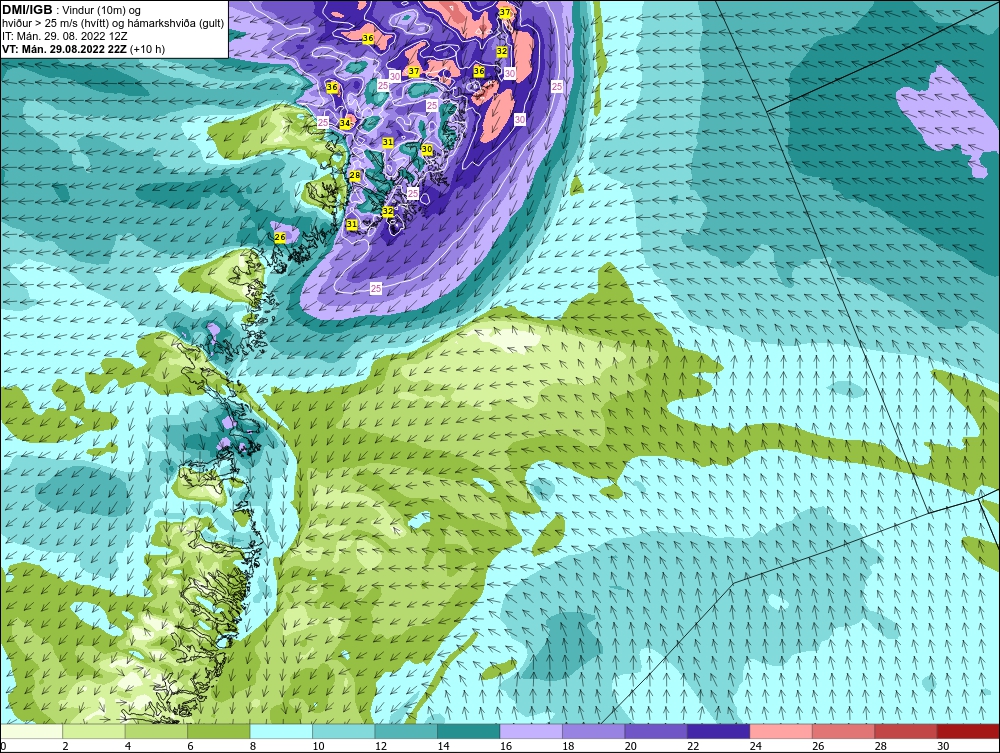Click the 12–14 m/s teal legend swatch
The height and width of the screenshot is (753, 1000).
[406, 731]
